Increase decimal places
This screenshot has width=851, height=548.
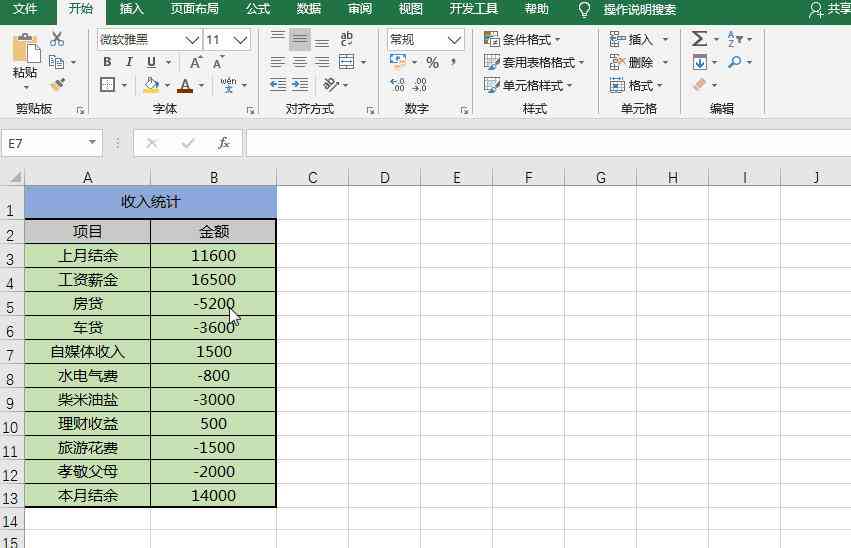coord(397,85)
